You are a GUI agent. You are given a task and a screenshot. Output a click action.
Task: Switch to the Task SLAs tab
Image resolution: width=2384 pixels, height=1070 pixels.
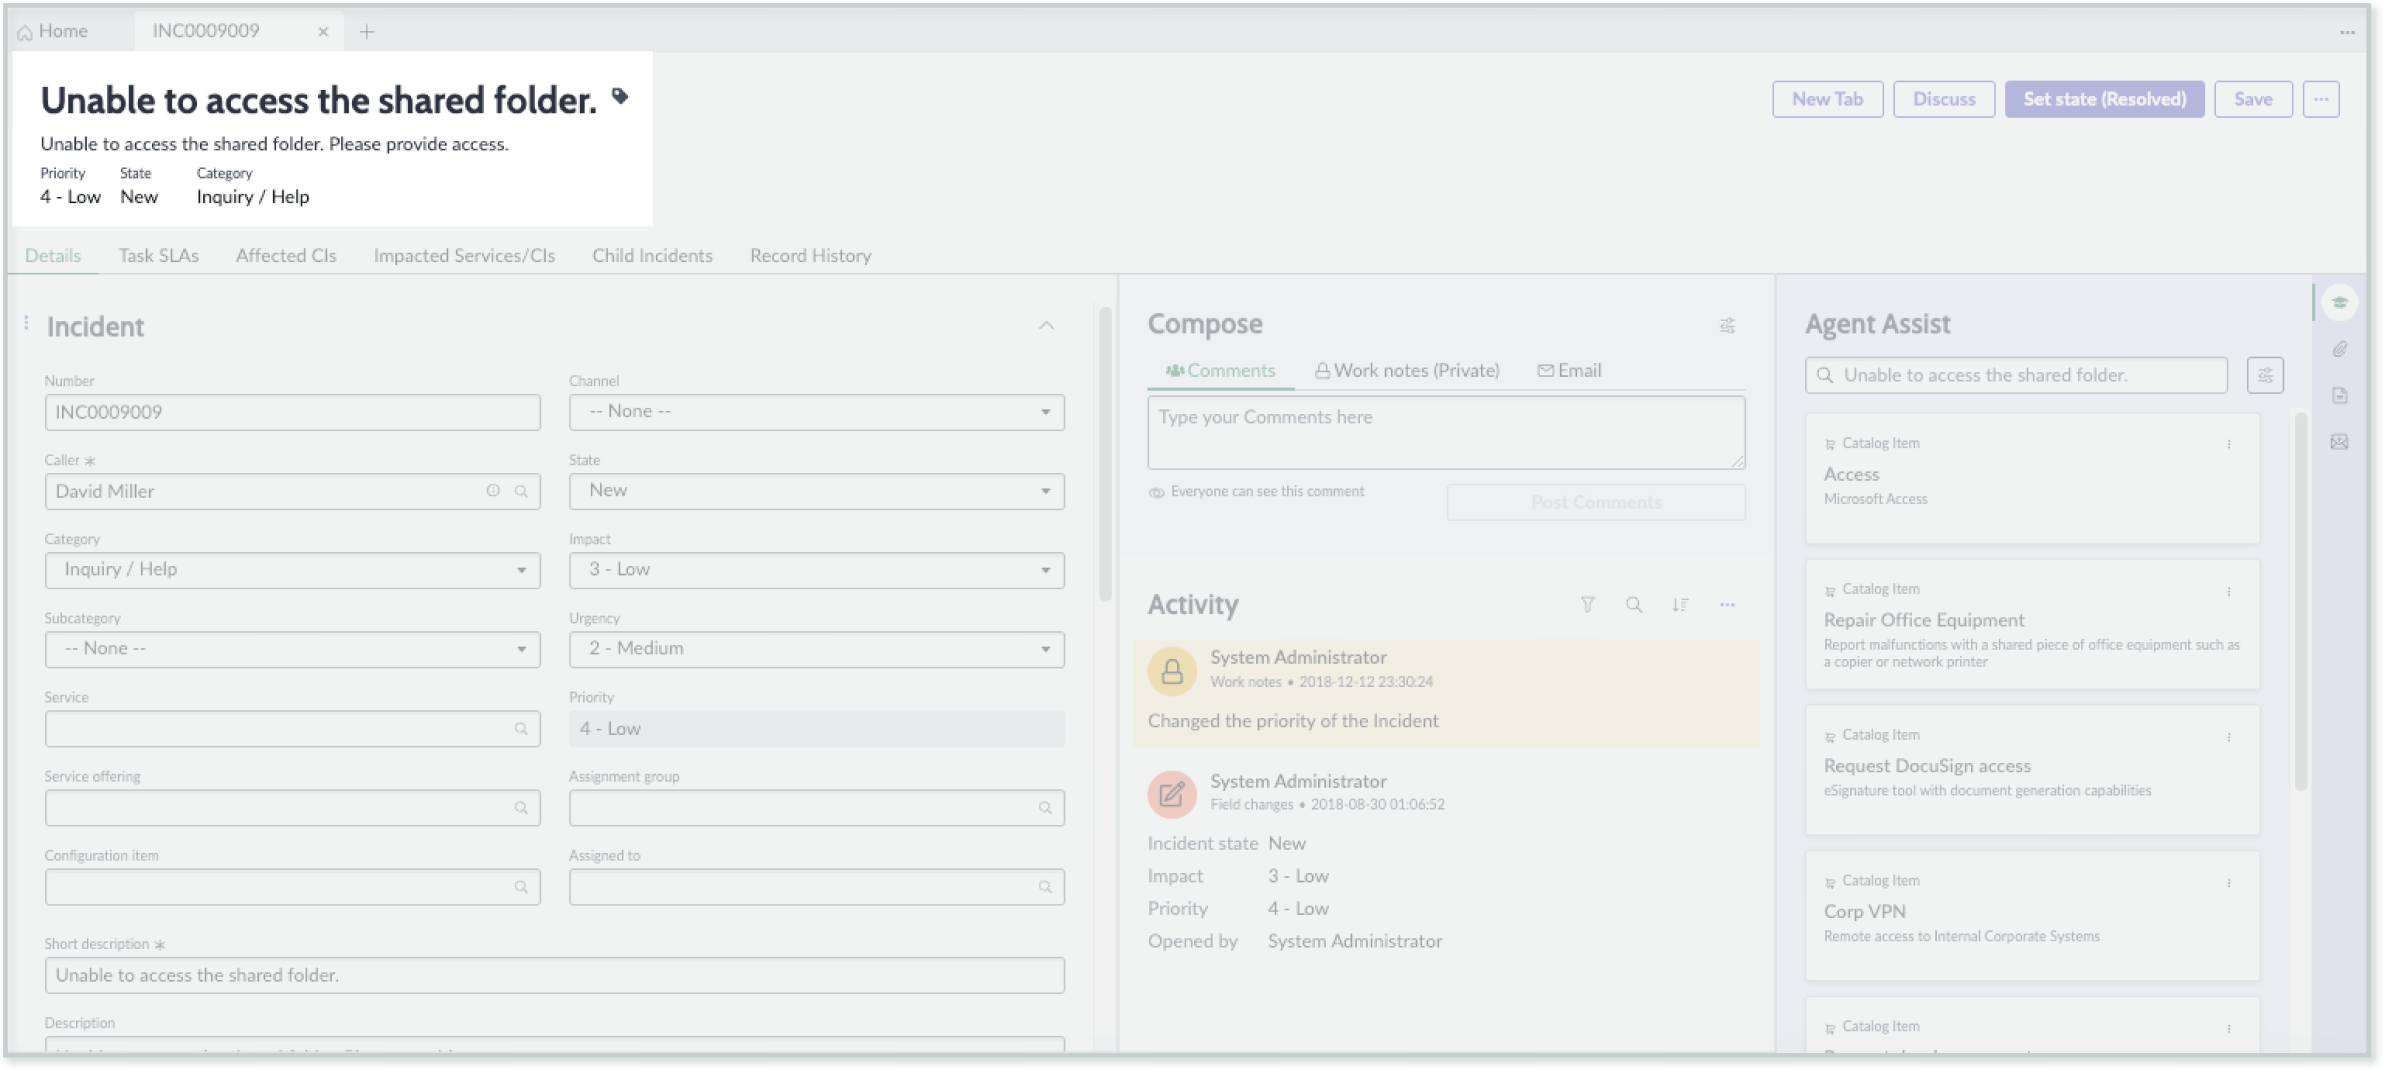(158, 255)
